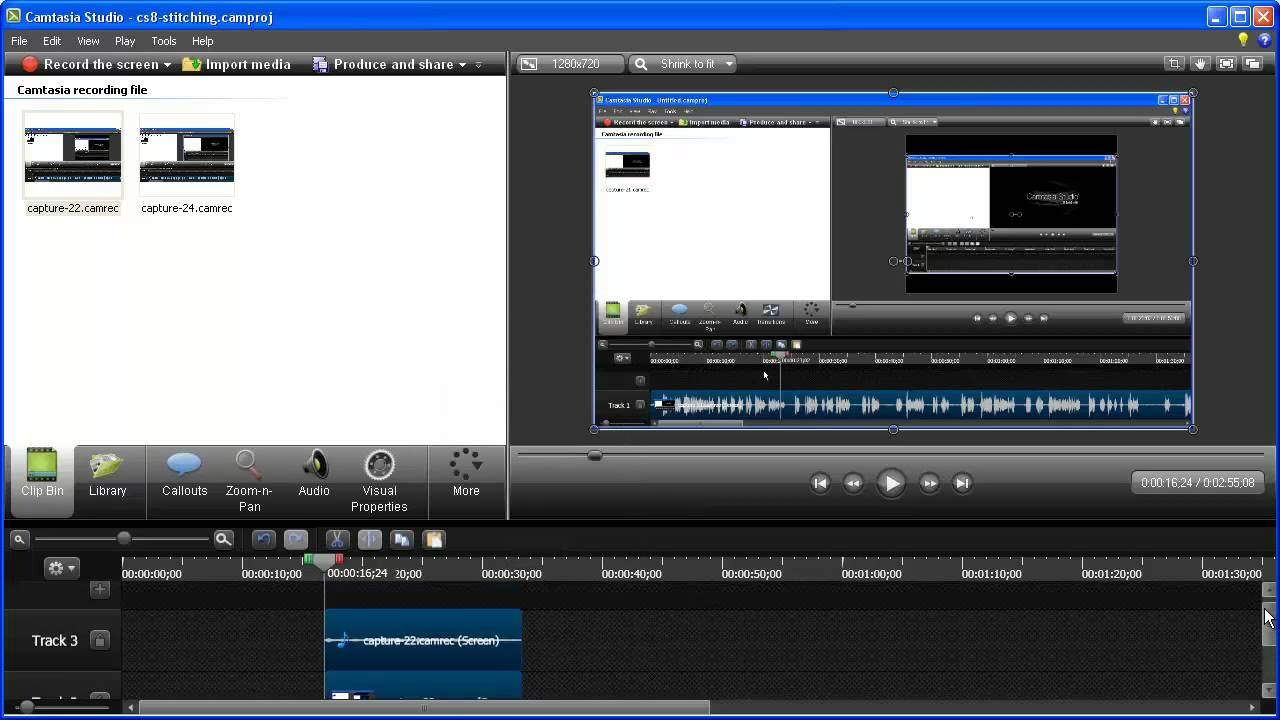Click the timeline zoom slider handle

pyautogui.click(x=124, y=539)
